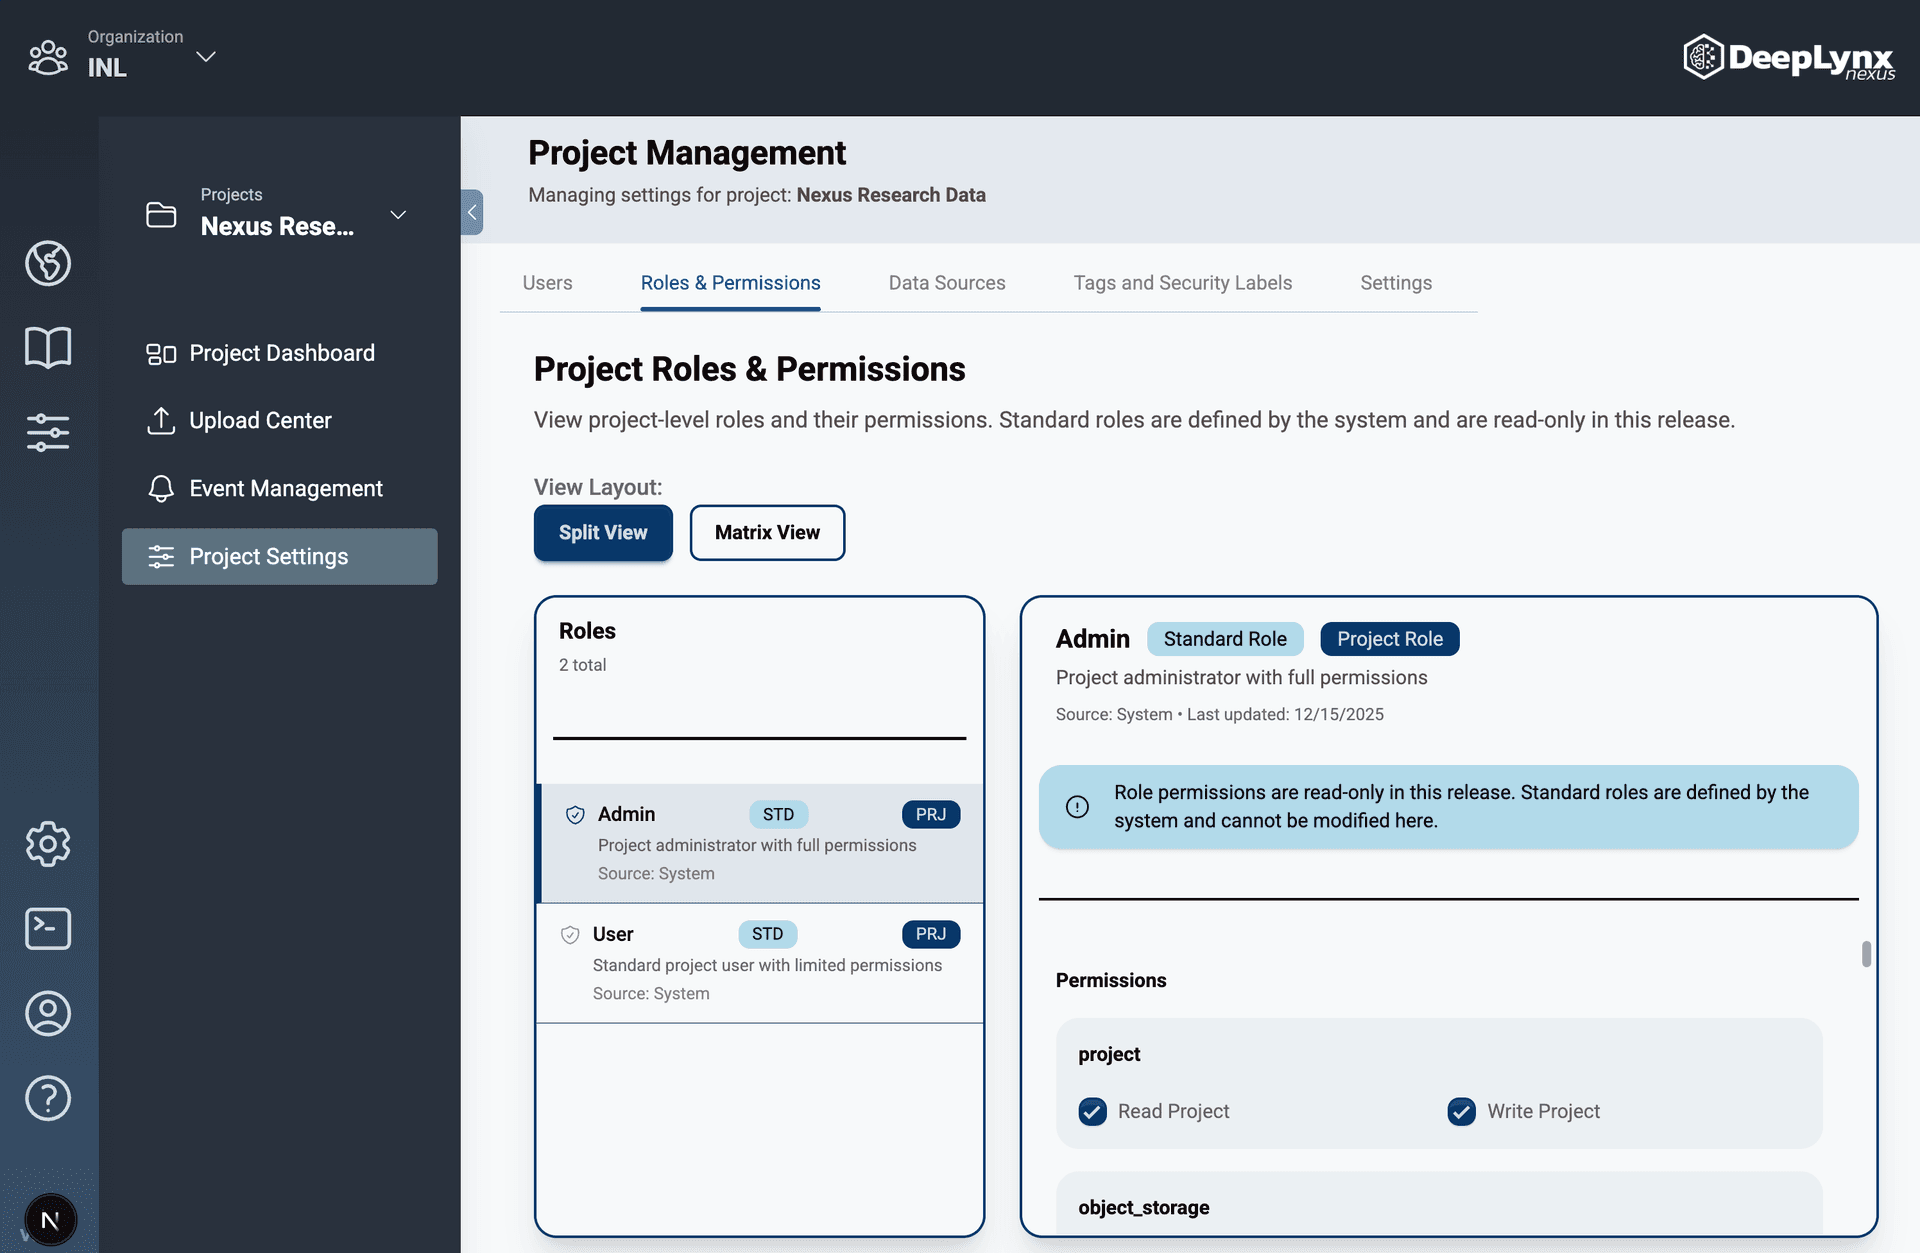Uncheck the Read Project permission
The height and width of the screenshot is (1253, 1920).
click(x=1092, y=1111)
